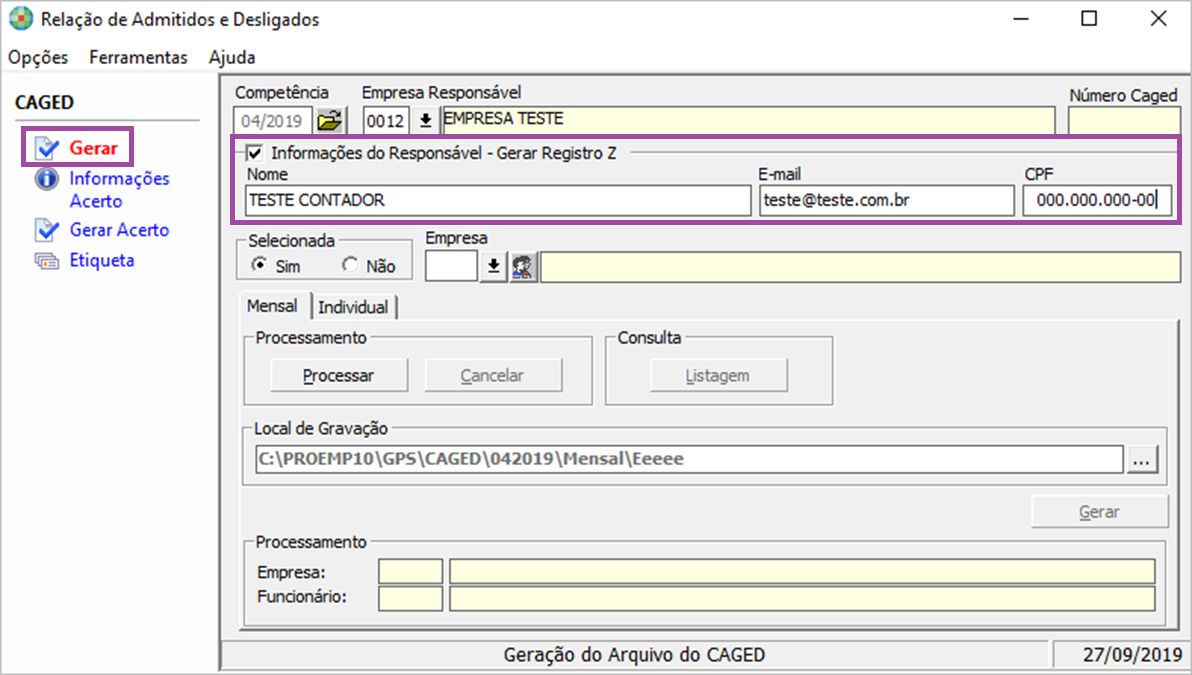This screenshot has width=1192, height=675.
Task: Click the Gerar Acerto checkmark icon
Action: pos(46,230)
